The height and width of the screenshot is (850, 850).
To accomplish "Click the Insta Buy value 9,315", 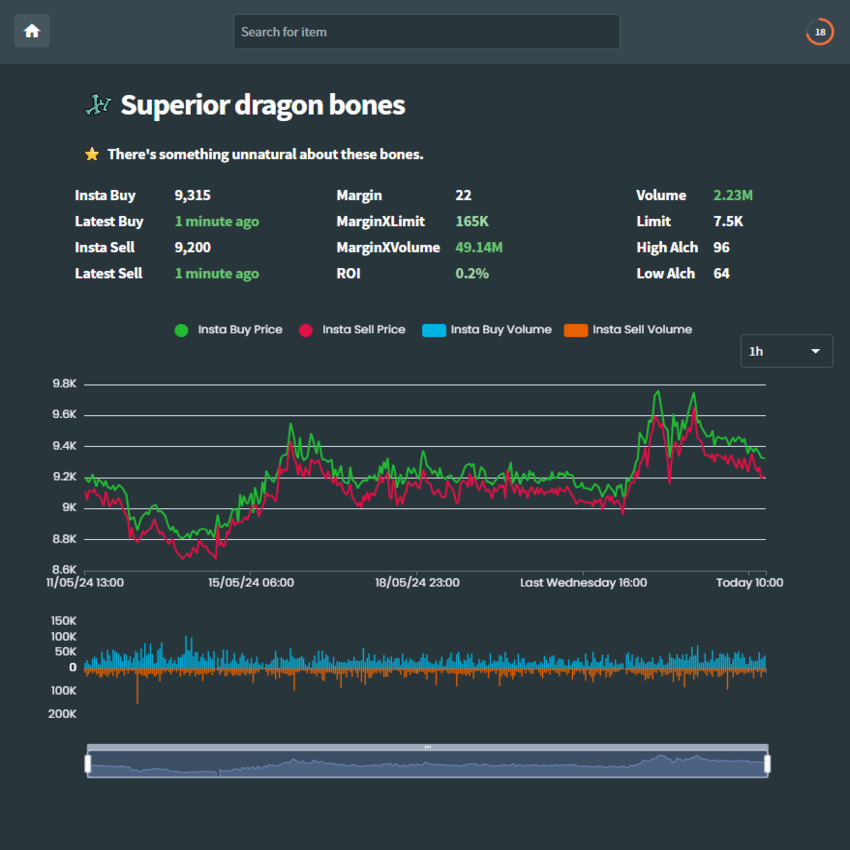I will 192,196.
